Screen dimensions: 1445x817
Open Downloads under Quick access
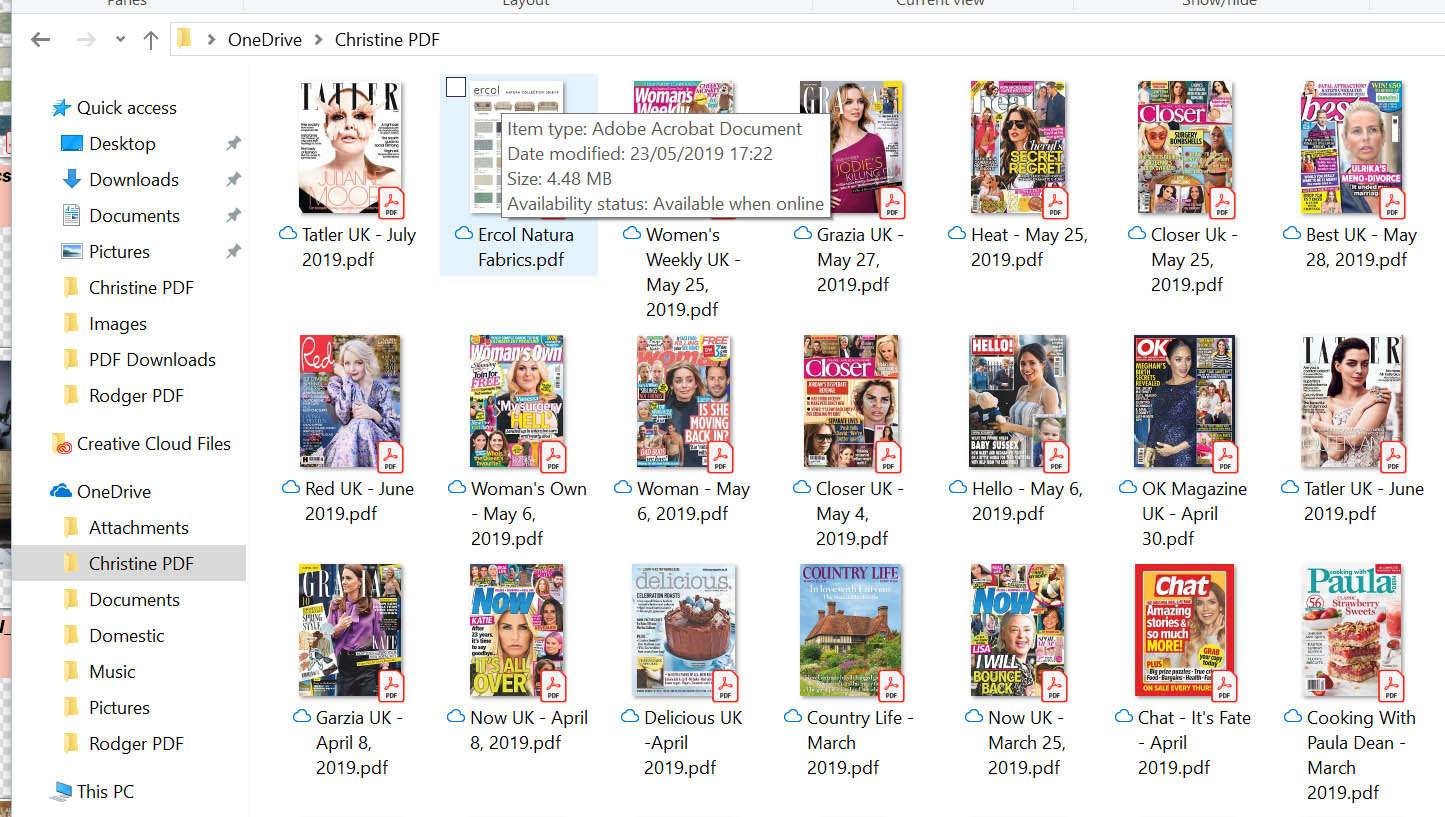pos(134,180)
